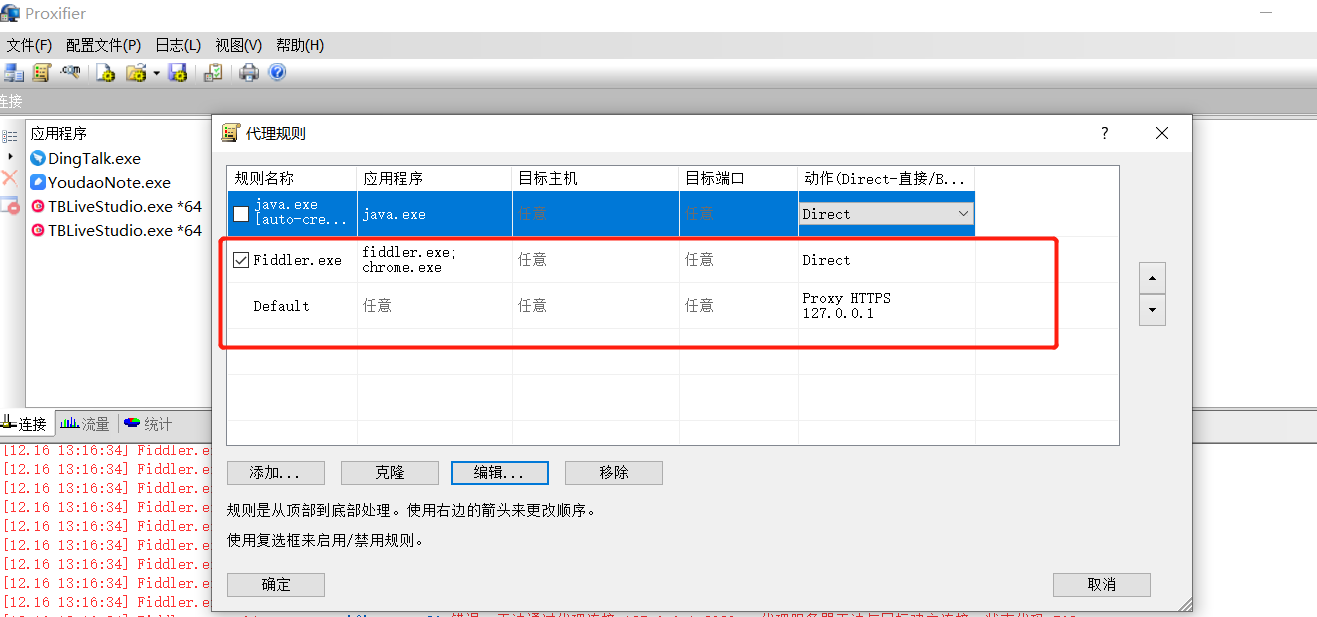The image size is (1317, 617).
Task: Click the red X icon in the connections sidebar
Action: [x=10, y=178]
